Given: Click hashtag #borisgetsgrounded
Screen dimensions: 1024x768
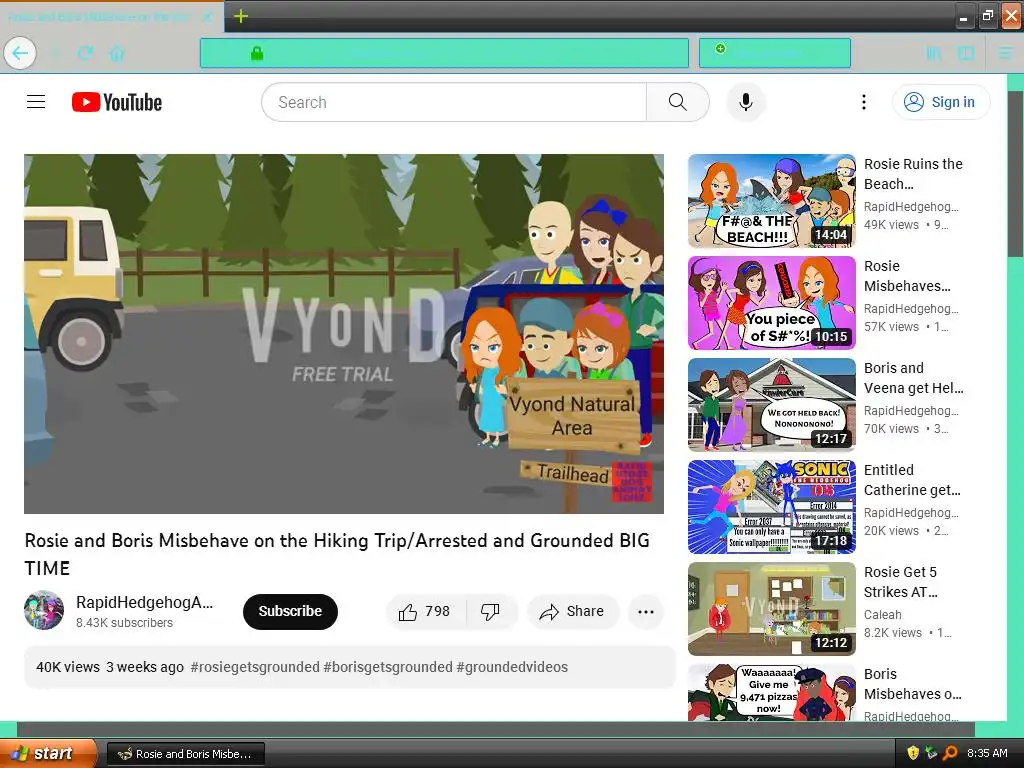Looking at the screenshot, I should coord(388,667).
